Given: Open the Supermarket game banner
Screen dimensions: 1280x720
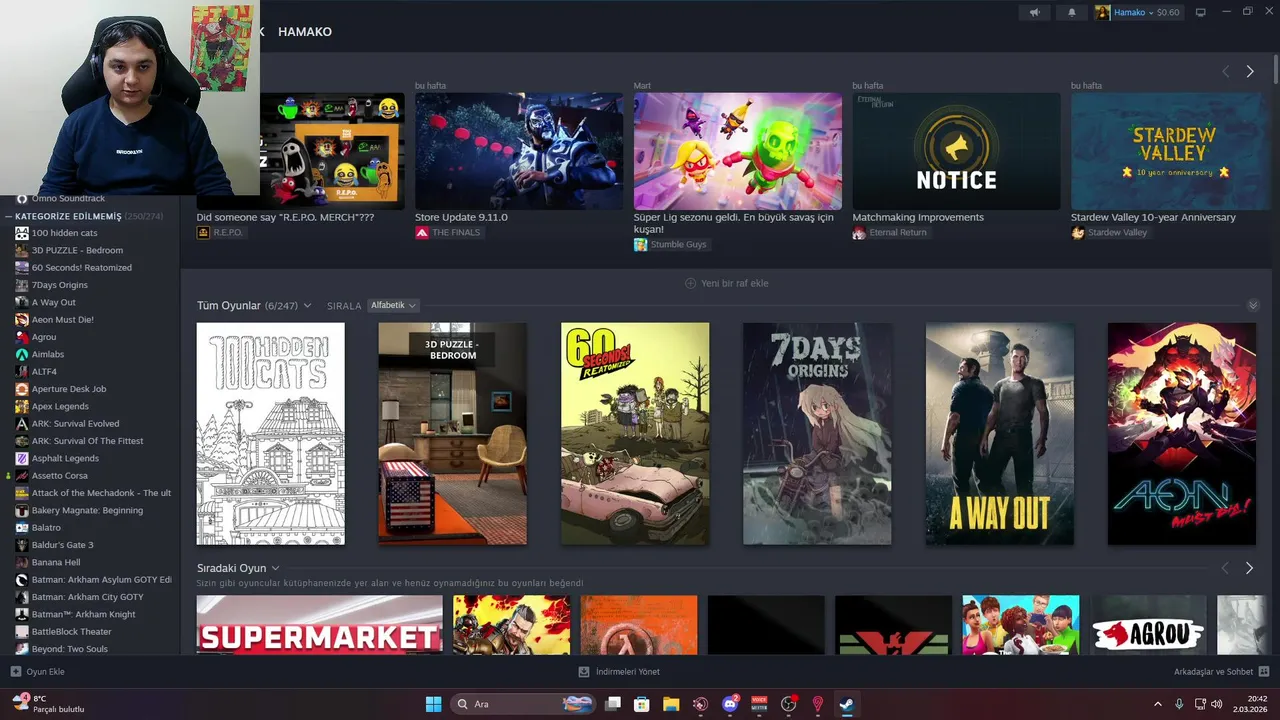Looking at the screenshot, I should tap(320, 625).
